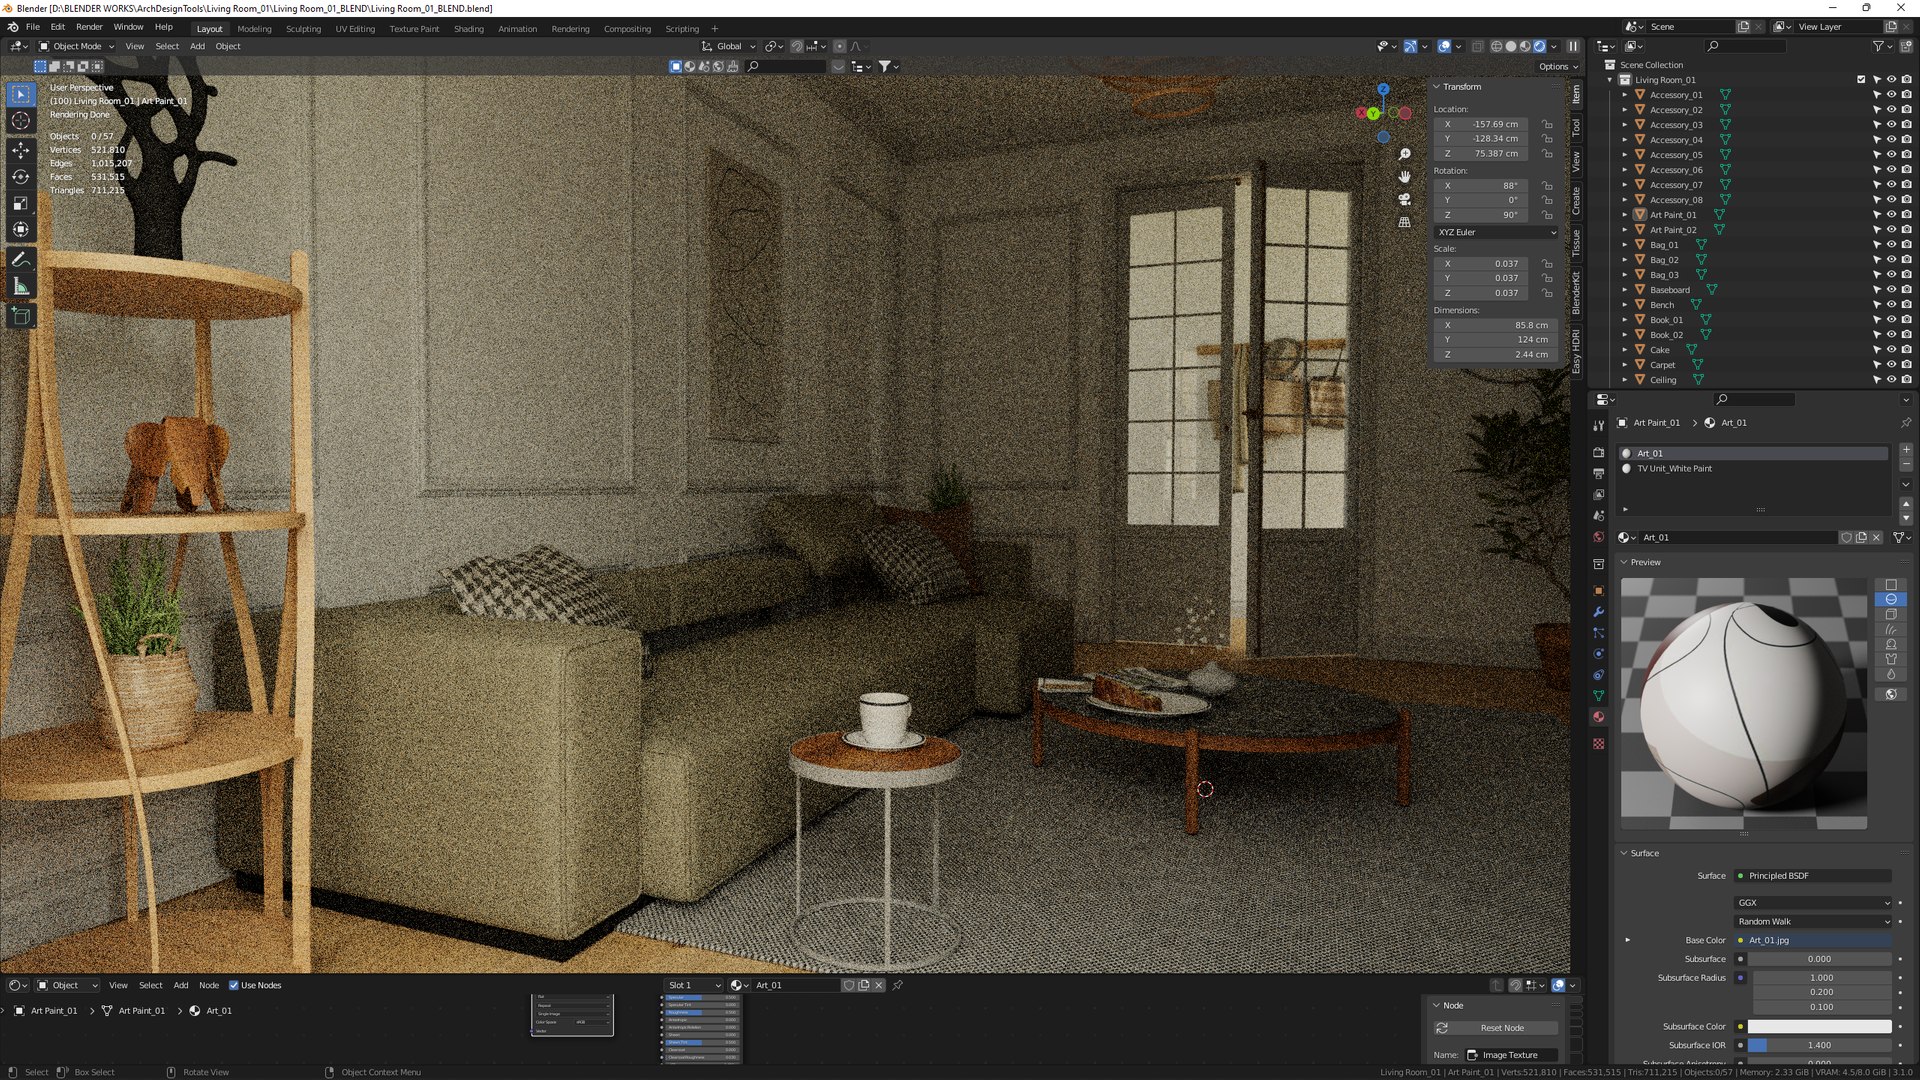Toggle the fake user shield for Art_01
This screenshot has width=1920, height=1080.
[1847, 537]
